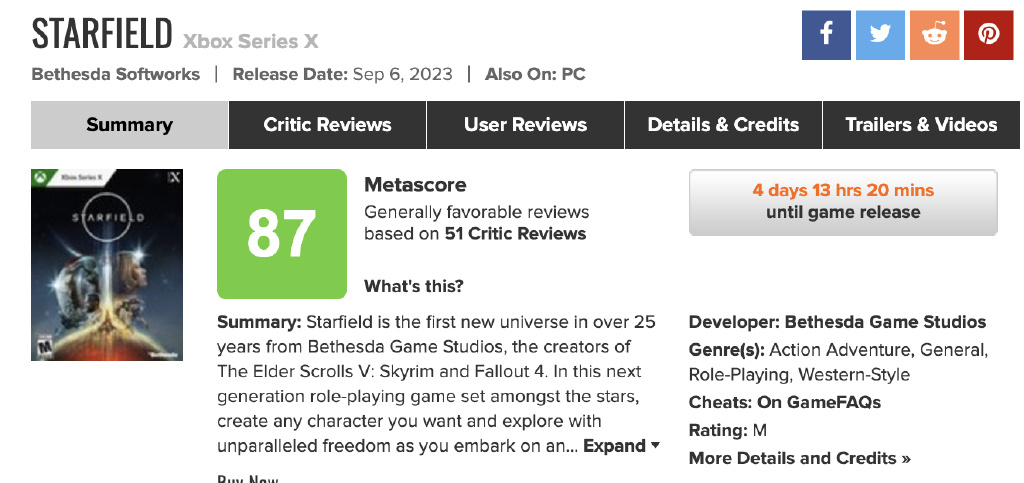Pin this page on Pinterest
Screen dimensions: 1024x483
(989, 35)
